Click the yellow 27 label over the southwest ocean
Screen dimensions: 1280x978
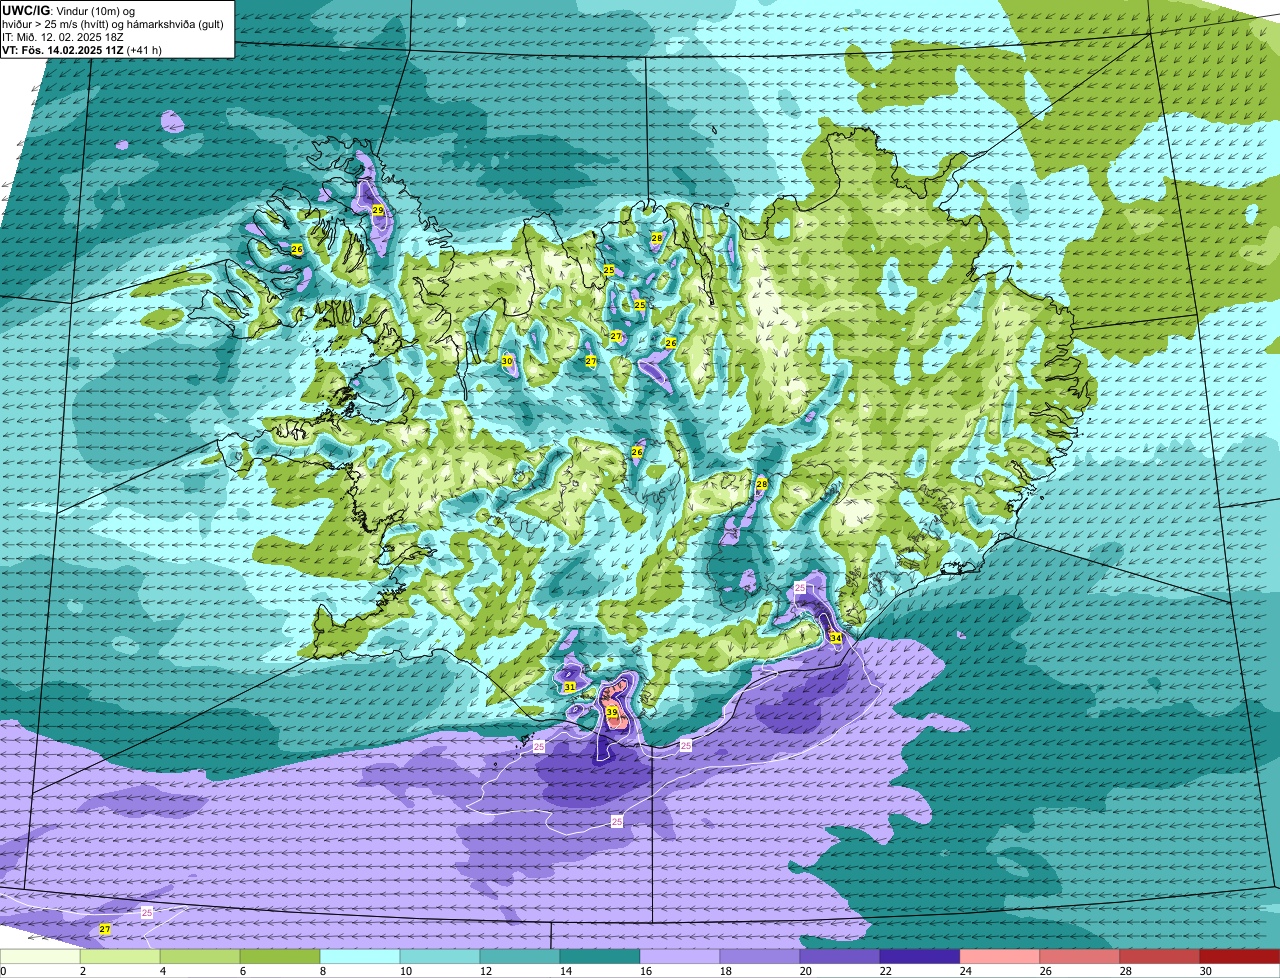105,930
